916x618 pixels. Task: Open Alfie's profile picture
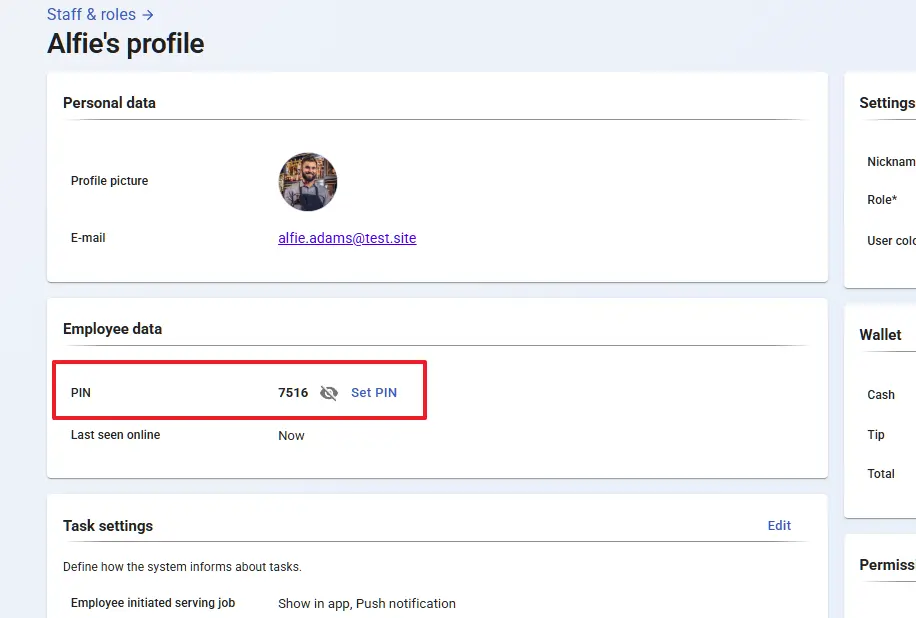307,182
